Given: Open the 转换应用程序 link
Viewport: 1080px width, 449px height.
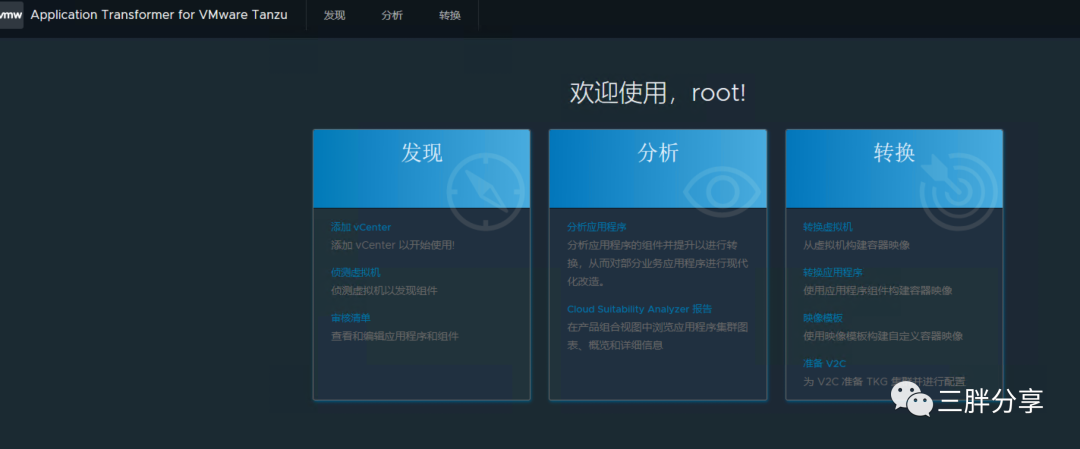Looking at the screenshot, I should tap(833, 272).
